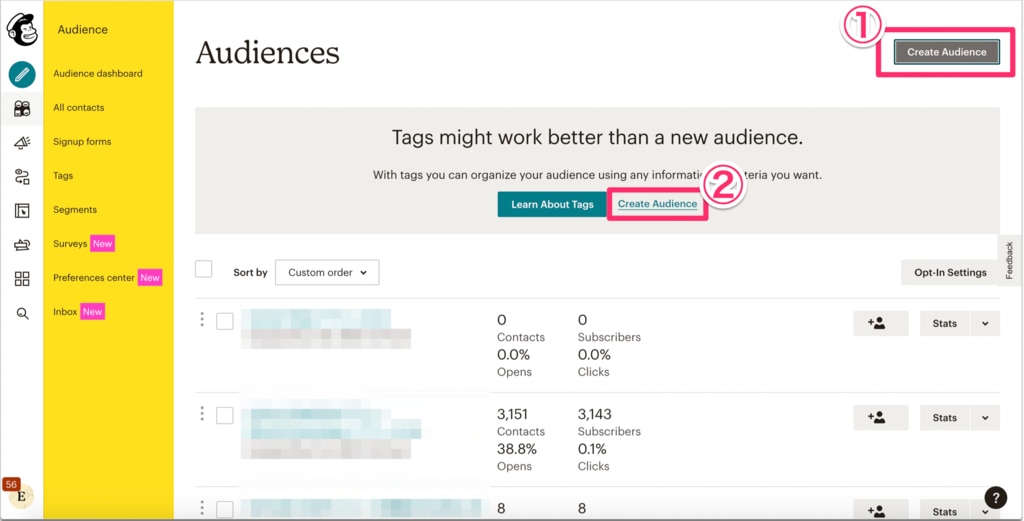Tick the select-all checkbox beside Sort by
This screenshot has width=1024, height=521.
(x=204, y=269)
